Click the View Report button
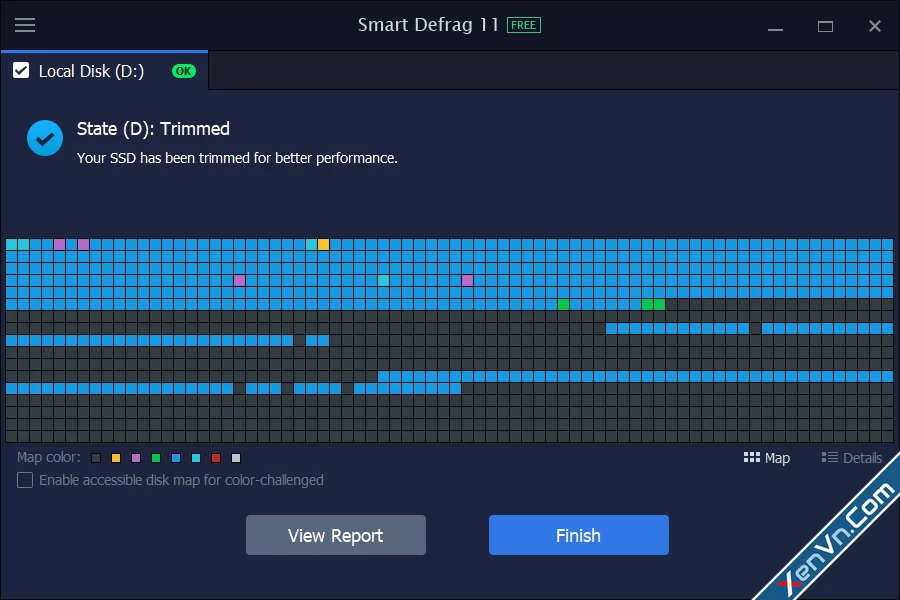The width and height of the screenshot is (900, 600). [x=336, y=535]
